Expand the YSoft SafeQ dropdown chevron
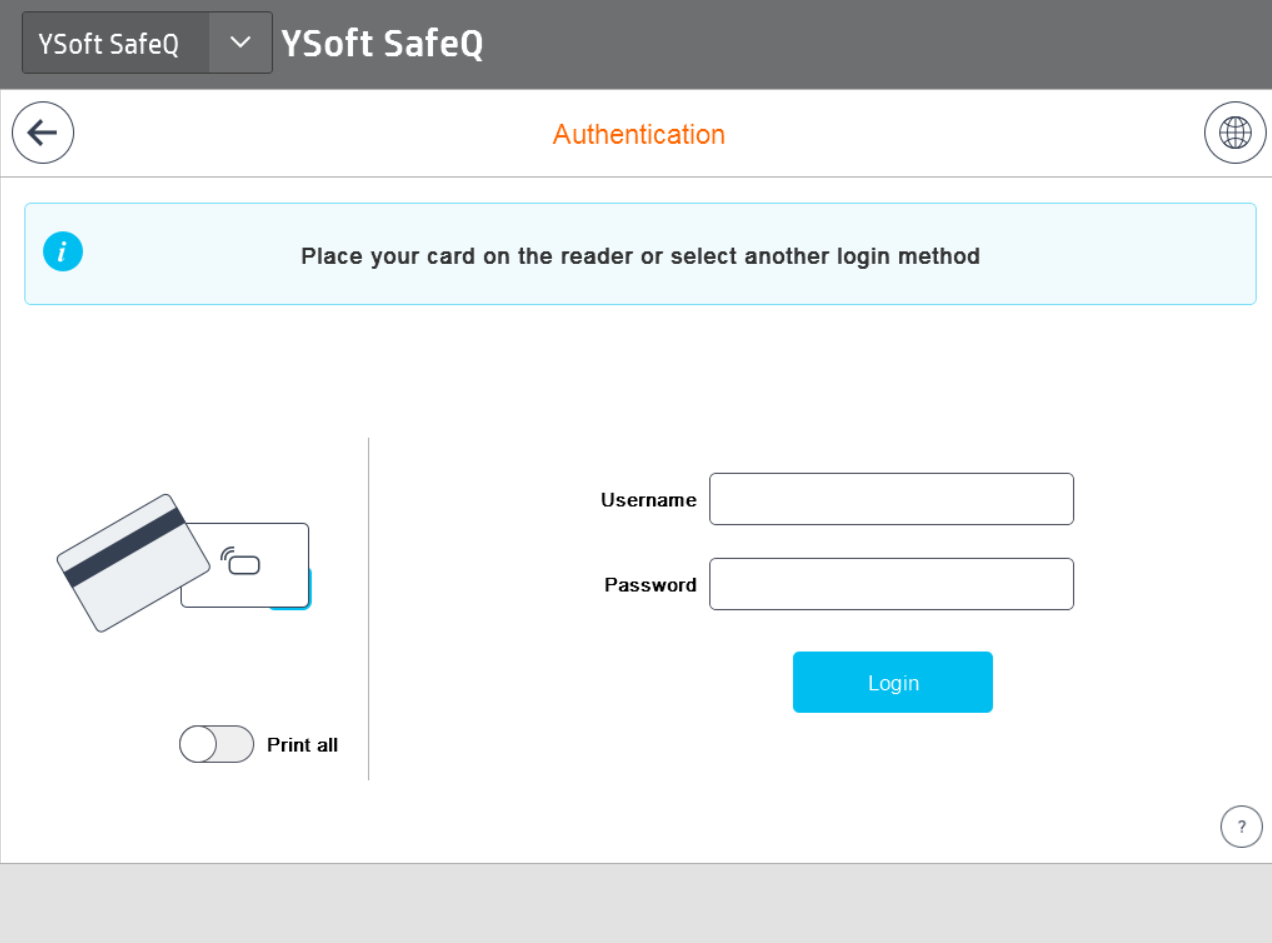Screen dimensions: 1272x943 tap(240, 43)
